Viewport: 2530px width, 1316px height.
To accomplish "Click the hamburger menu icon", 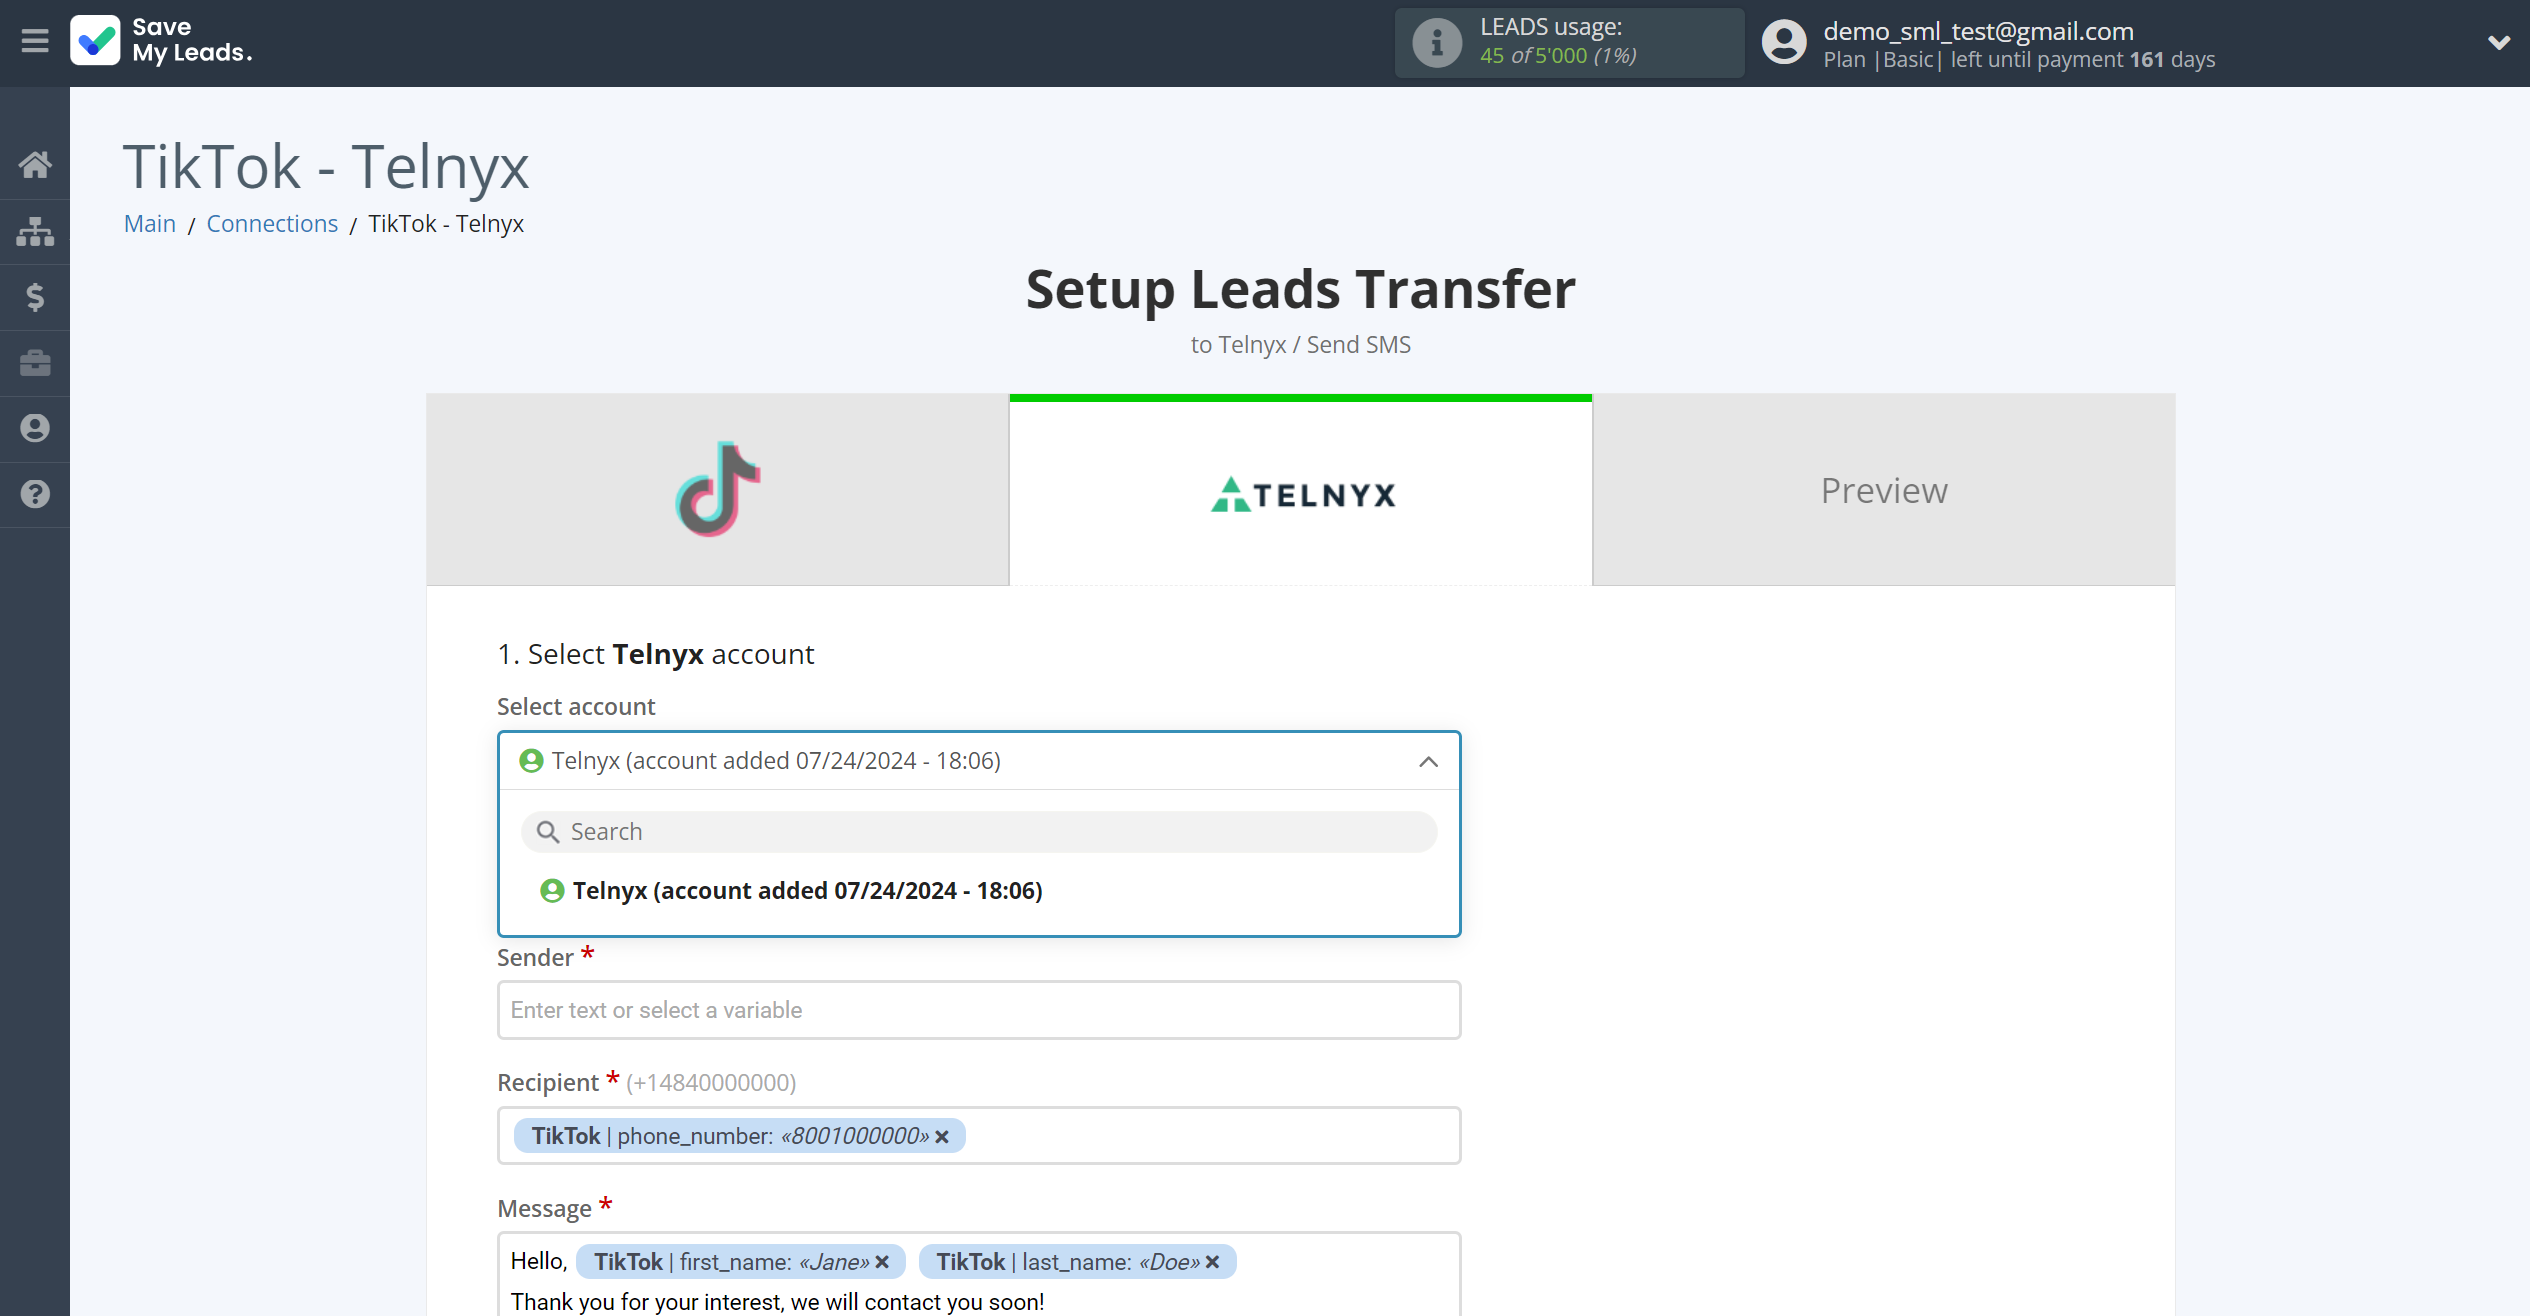I will 33,42.
